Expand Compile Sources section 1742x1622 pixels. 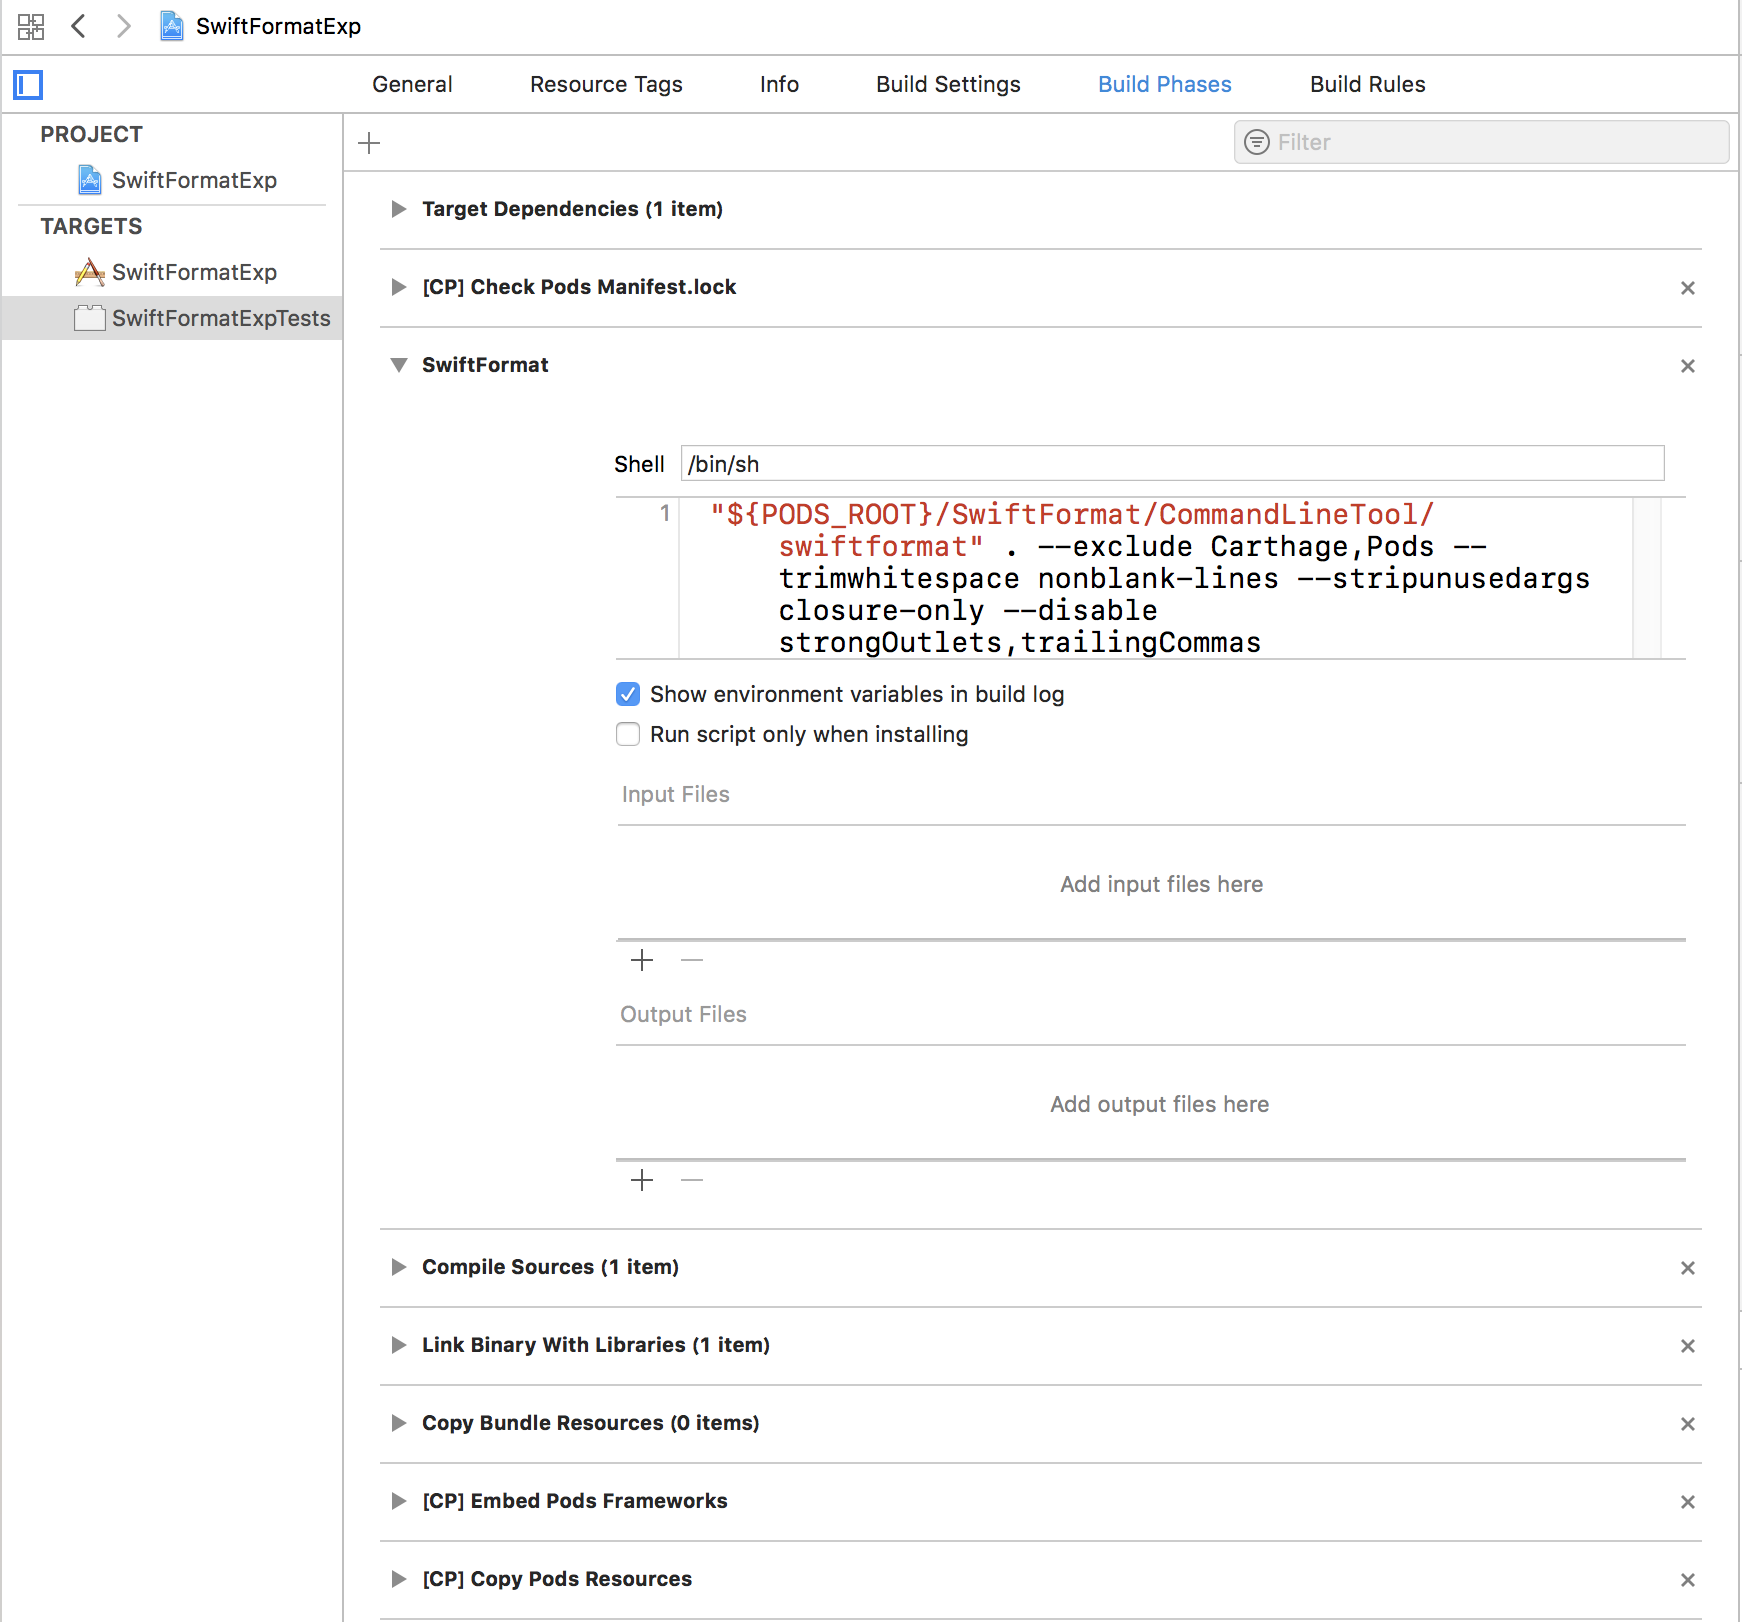click(x=399, y=1267)
